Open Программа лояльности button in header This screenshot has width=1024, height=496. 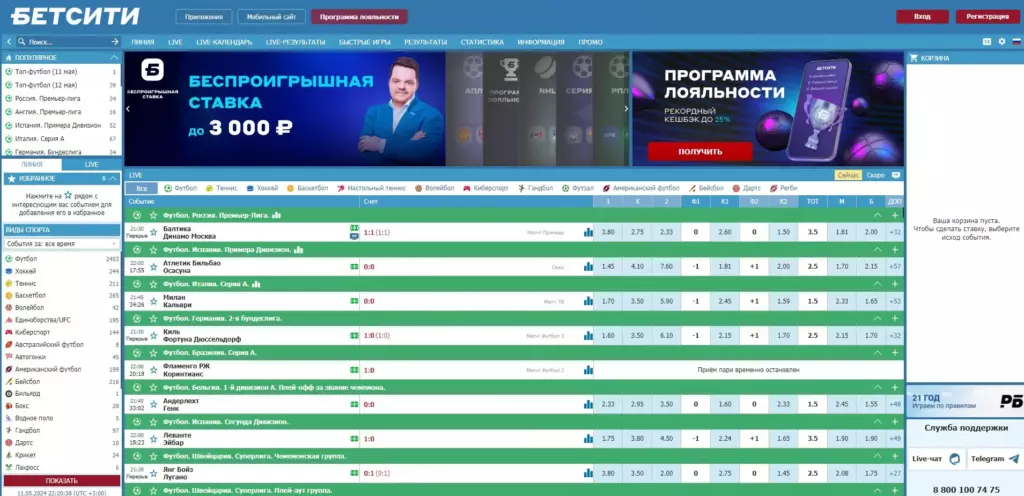pos(359,16)
